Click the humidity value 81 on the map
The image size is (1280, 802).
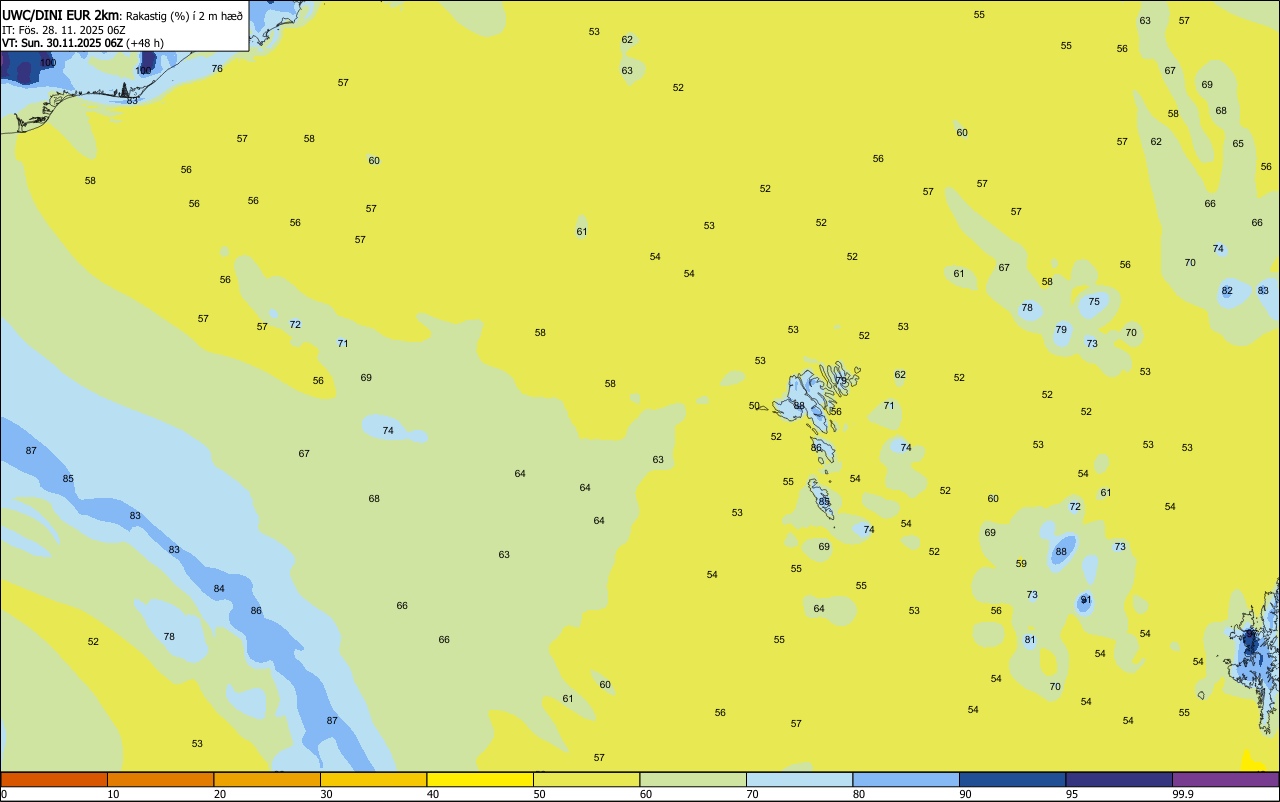(x=1030, y=640)
